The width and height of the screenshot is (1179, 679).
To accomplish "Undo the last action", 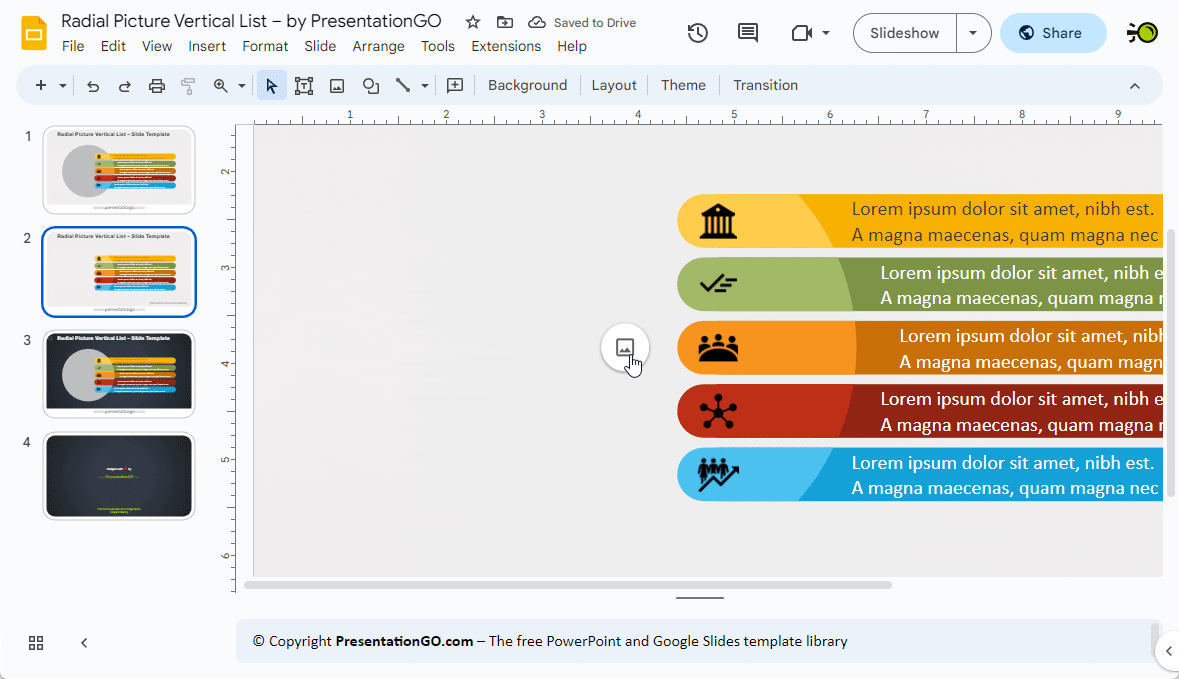I will [92, 86].
